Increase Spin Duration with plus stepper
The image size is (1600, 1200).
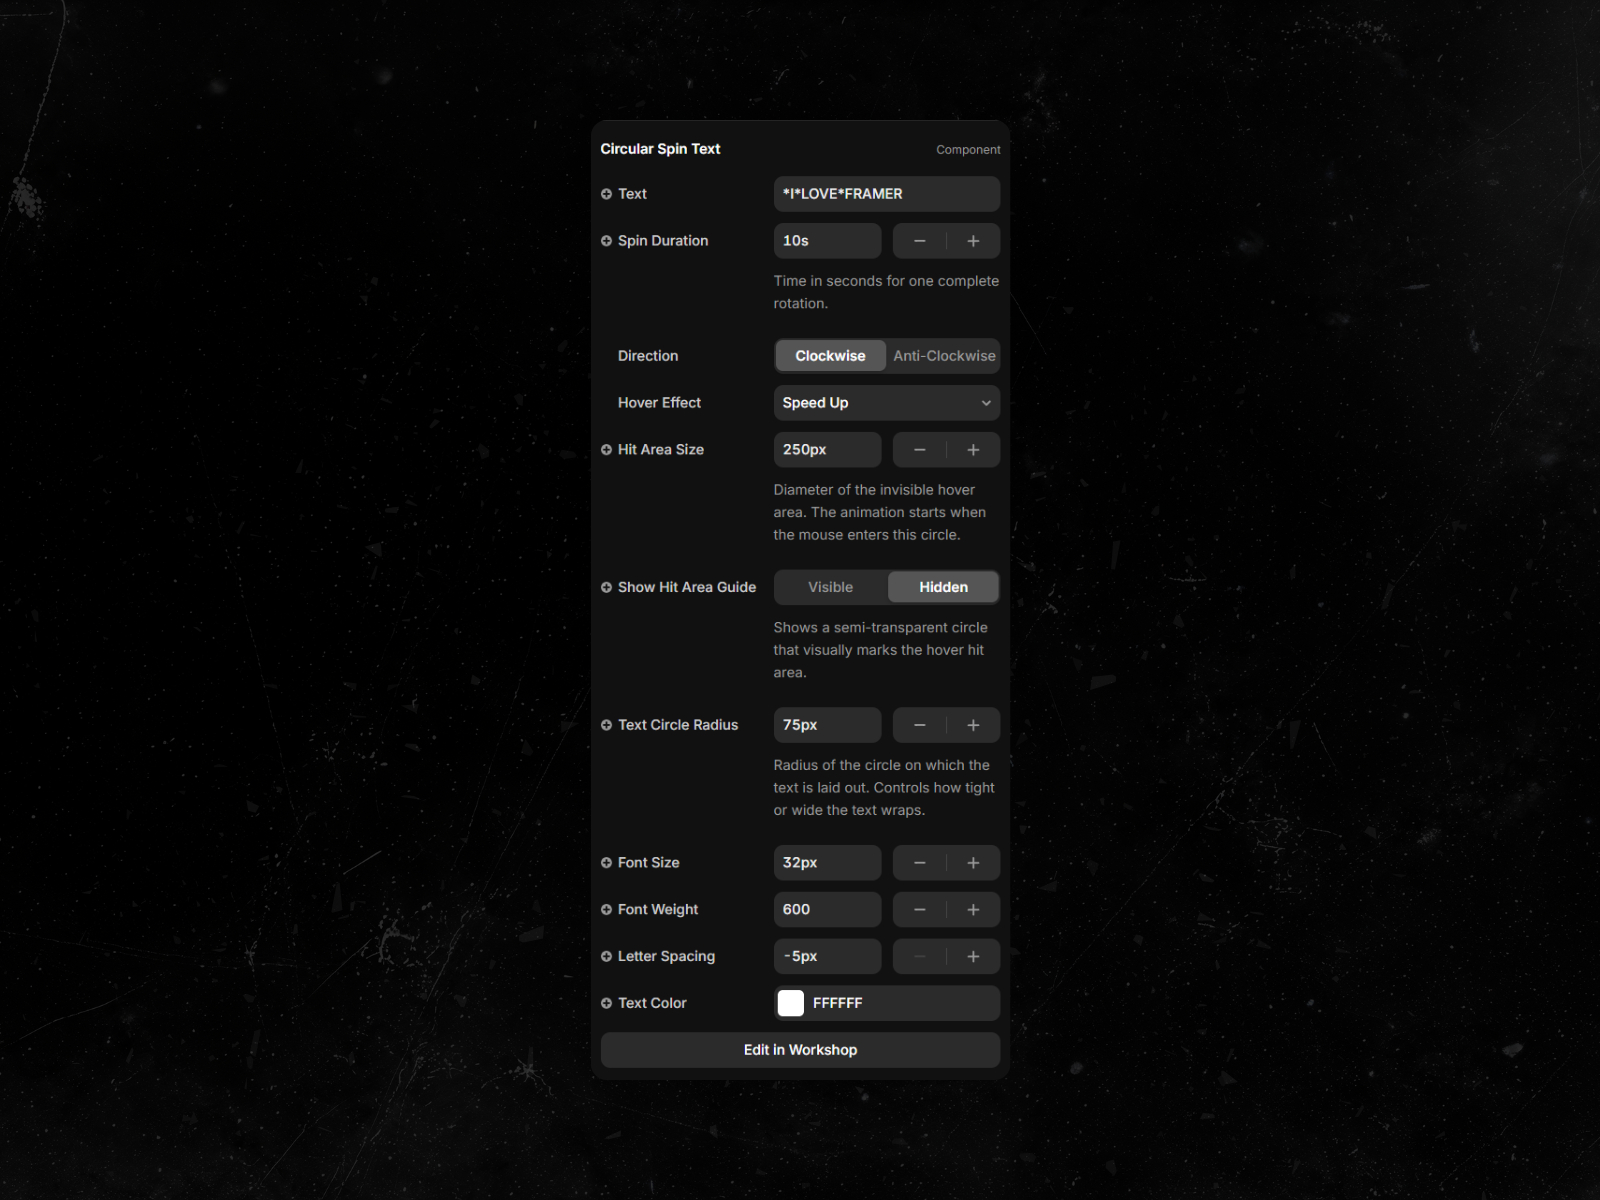pos(973,241)
